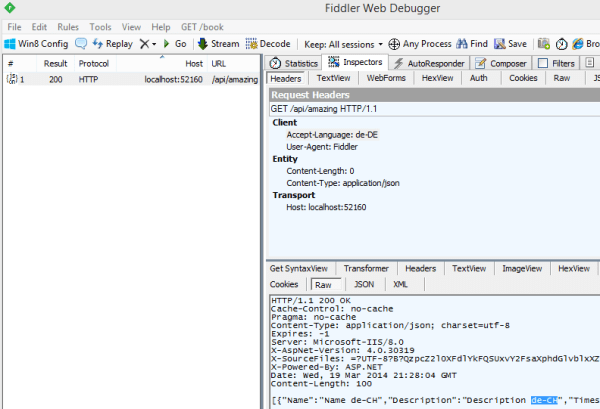
Task: Open the Keep: All sessions dropdown
Action: point(342,44)
